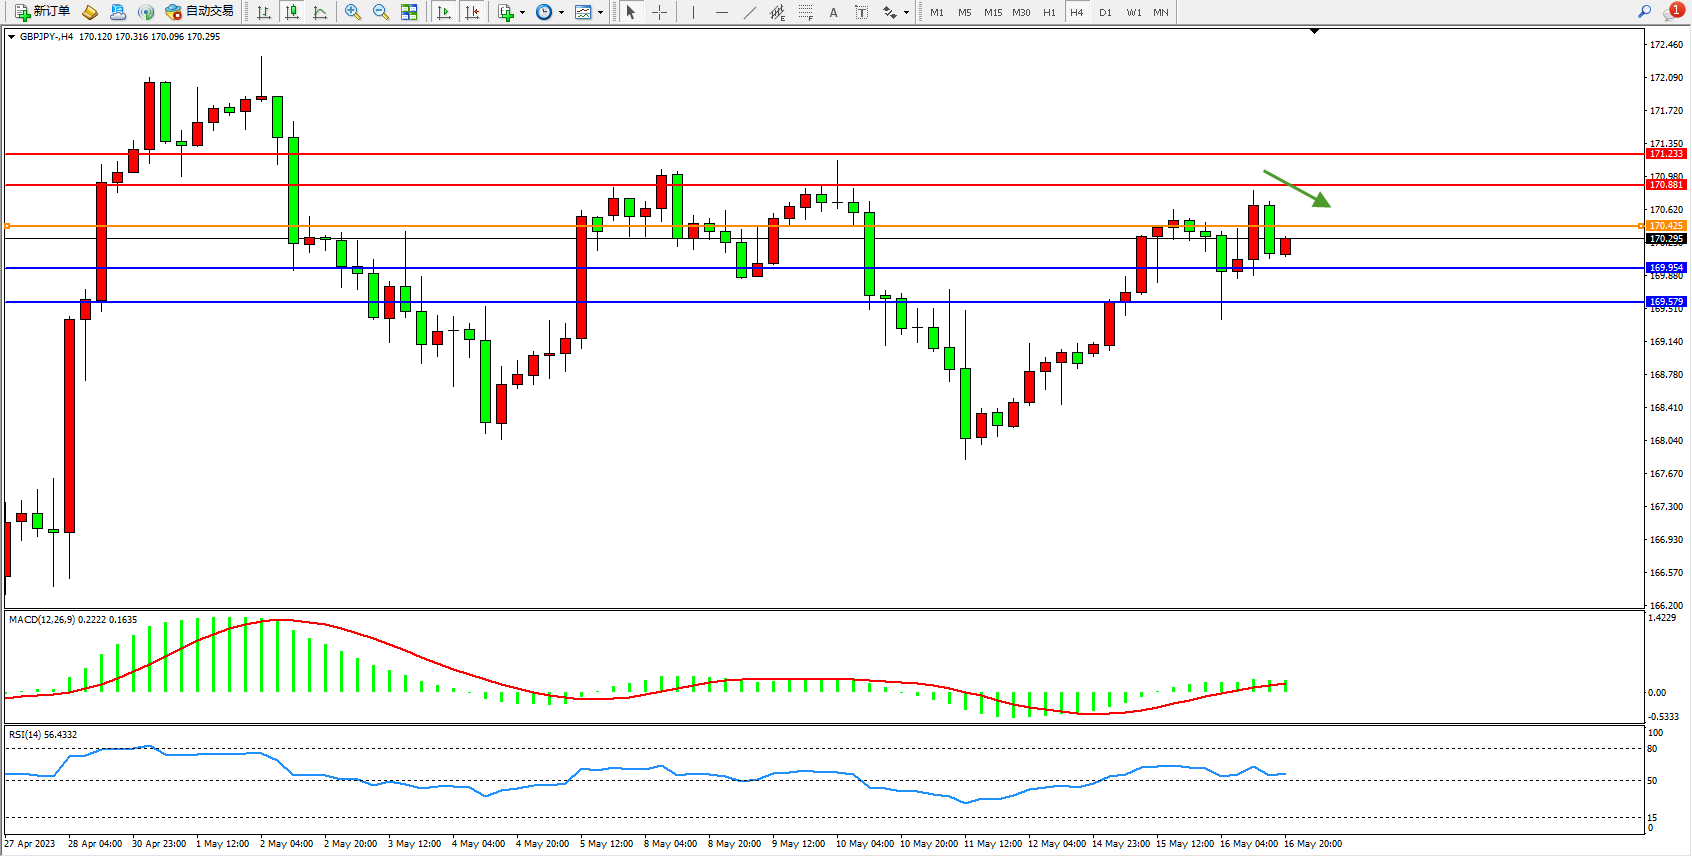The width and height of the screenshot is (1692, 857).
Task: Zoom in on the chart
Action: point(353,12)
